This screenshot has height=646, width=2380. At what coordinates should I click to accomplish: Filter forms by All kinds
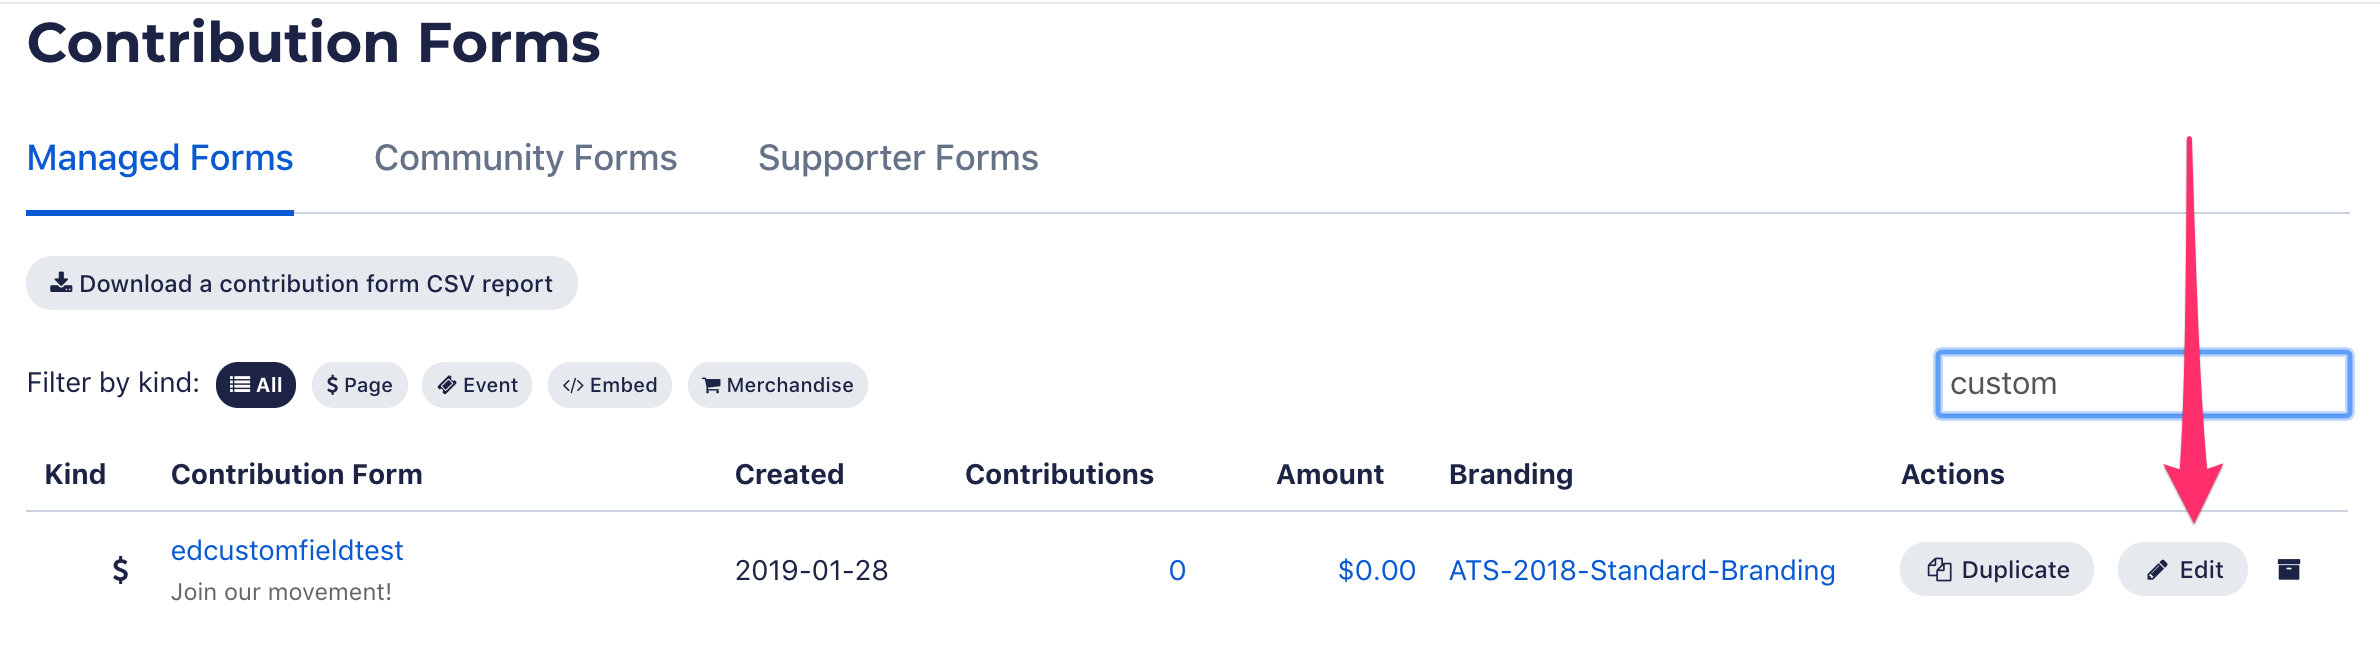[x=256, y=385]
